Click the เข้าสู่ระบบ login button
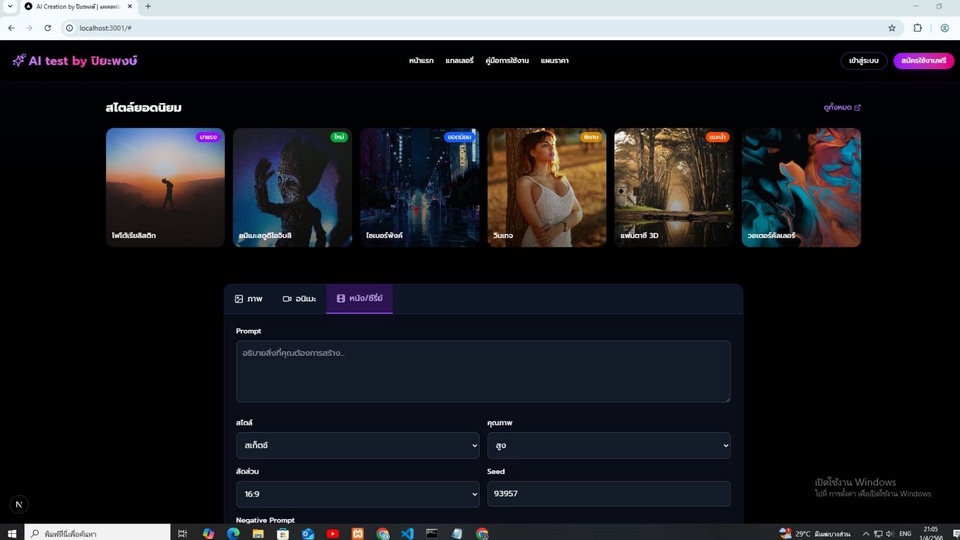Screen dimensions: 960x540 coord(863,61)
